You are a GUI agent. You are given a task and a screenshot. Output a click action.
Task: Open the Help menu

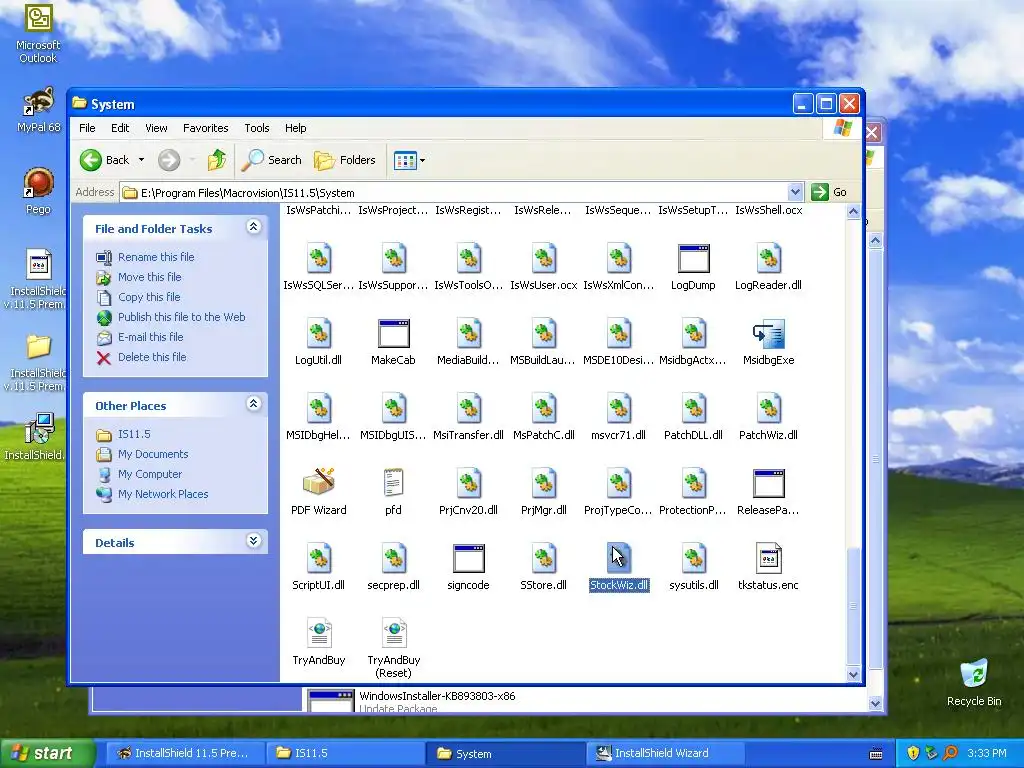295,128
